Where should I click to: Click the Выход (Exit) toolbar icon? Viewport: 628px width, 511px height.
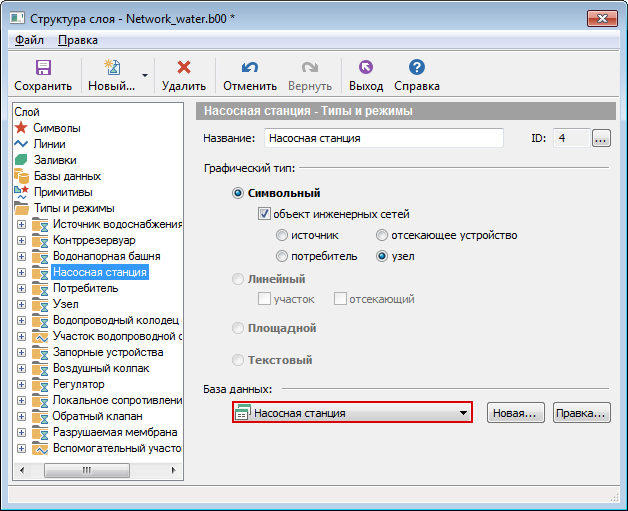tap(365, 68)
